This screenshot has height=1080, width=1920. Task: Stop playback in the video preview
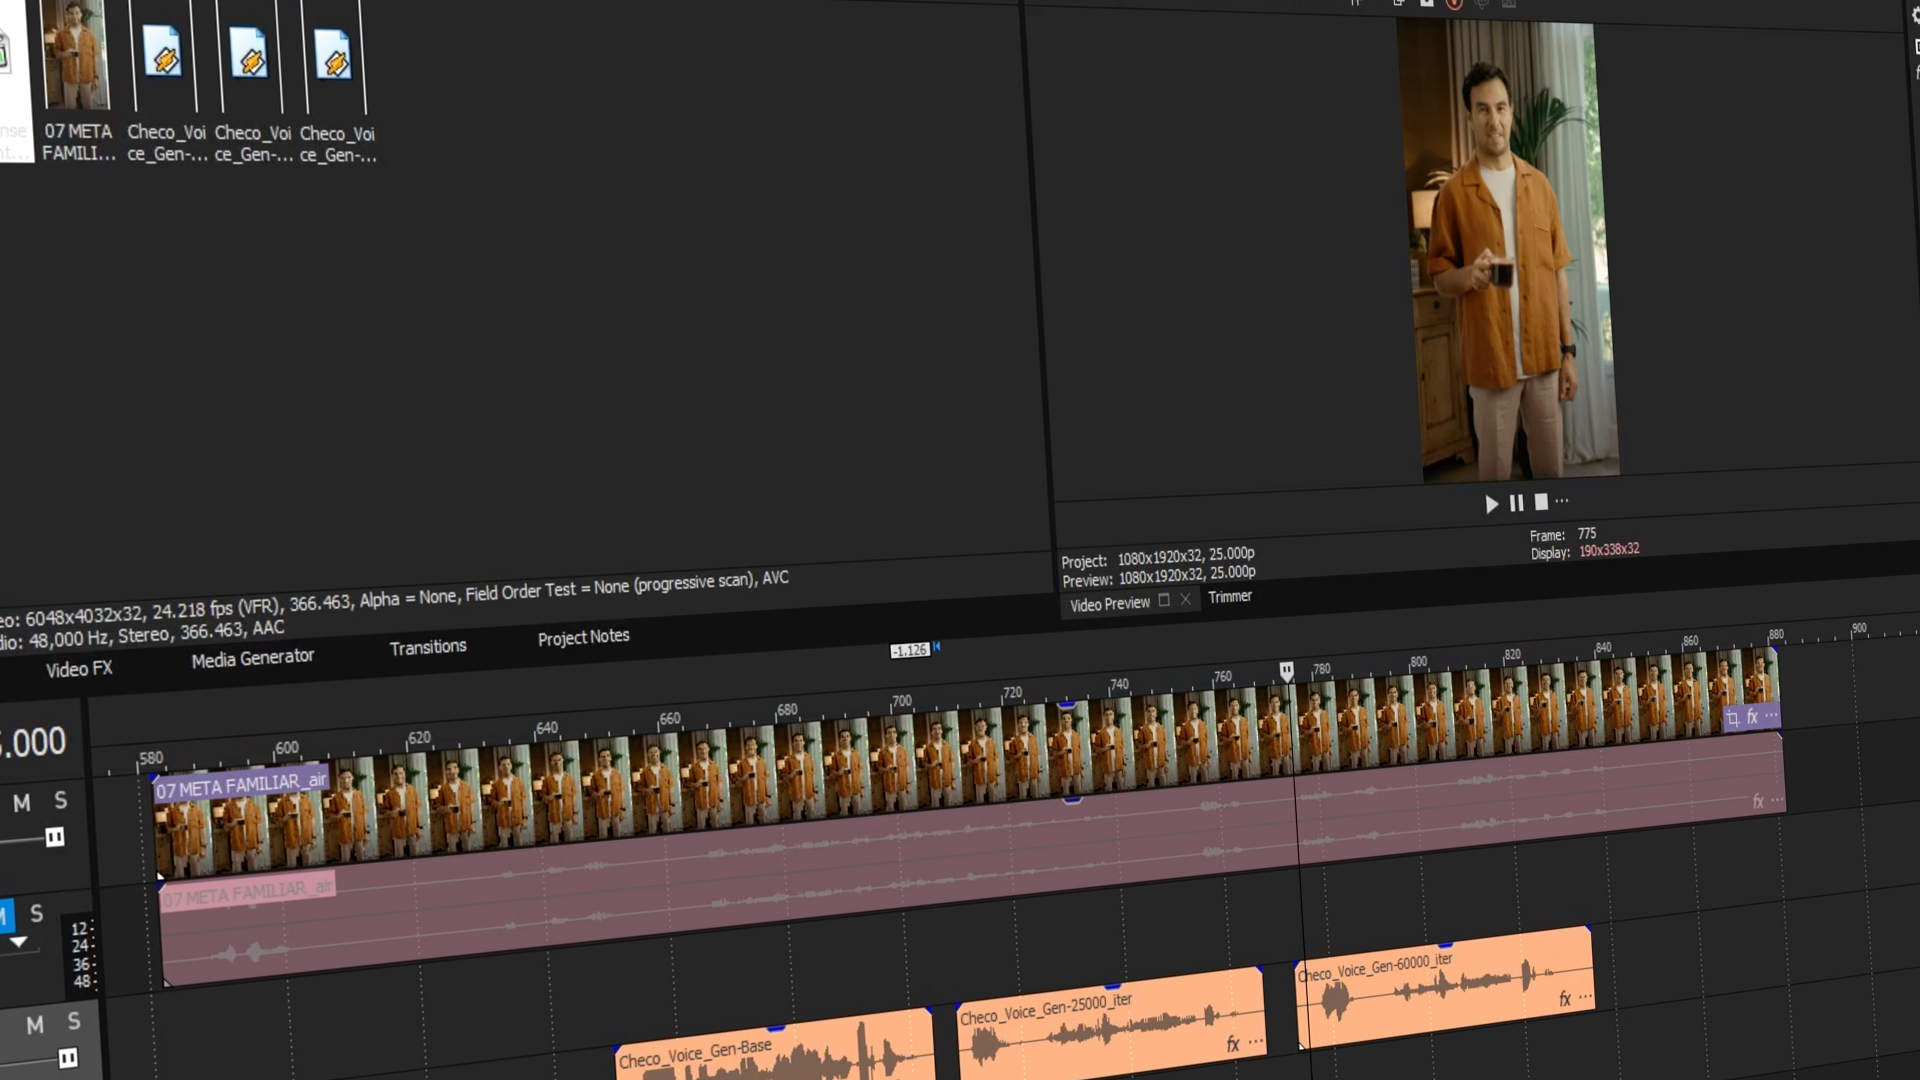[x=1541, y=502]
